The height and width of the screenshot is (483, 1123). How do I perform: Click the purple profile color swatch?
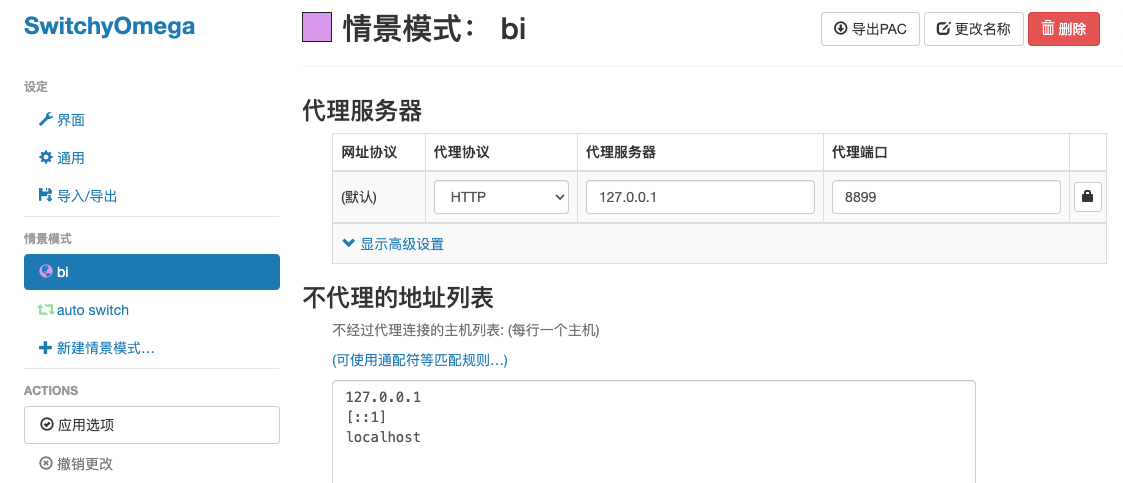point(317,28)
